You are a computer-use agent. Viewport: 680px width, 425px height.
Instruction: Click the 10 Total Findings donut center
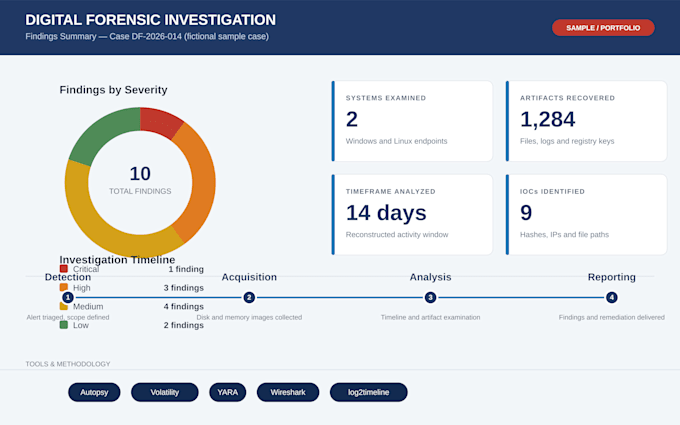point(140,180)
